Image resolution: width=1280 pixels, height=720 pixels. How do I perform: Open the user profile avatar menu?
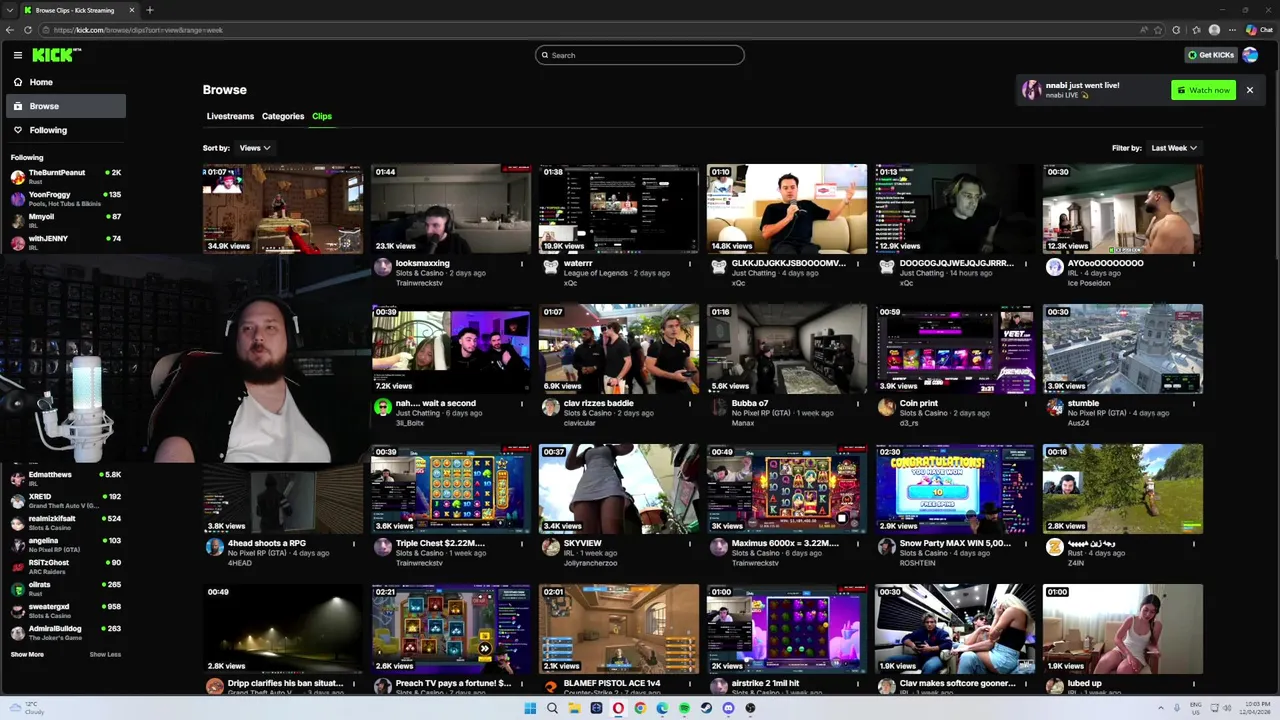[1250, 55]
